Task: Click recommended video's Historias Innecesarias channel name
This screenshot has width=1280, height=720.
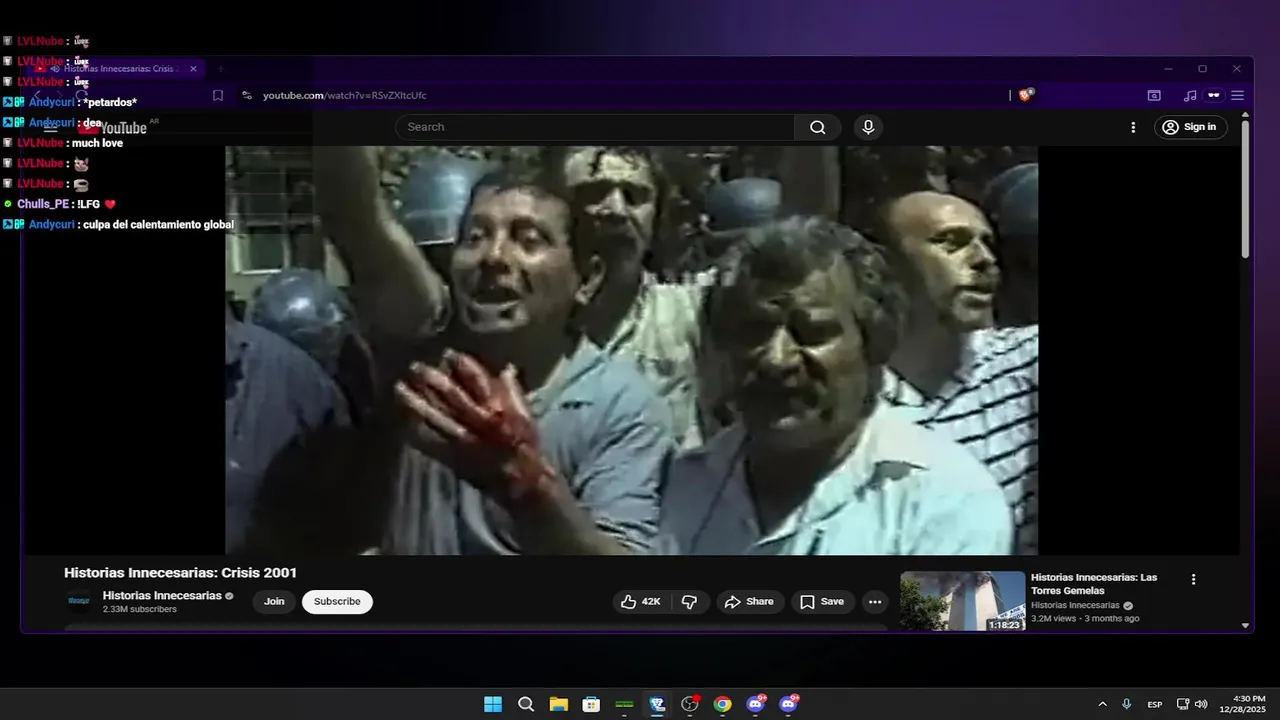Action: tap(1075, 605)
